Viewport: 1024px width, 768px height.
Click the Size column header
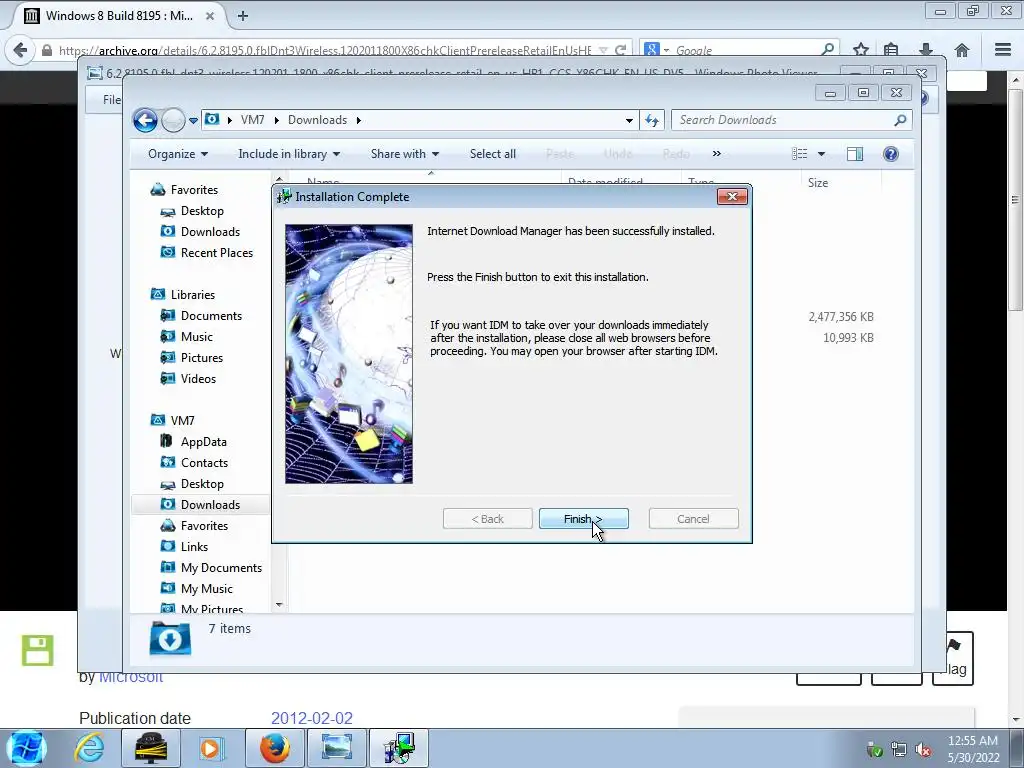click(818, 183)
